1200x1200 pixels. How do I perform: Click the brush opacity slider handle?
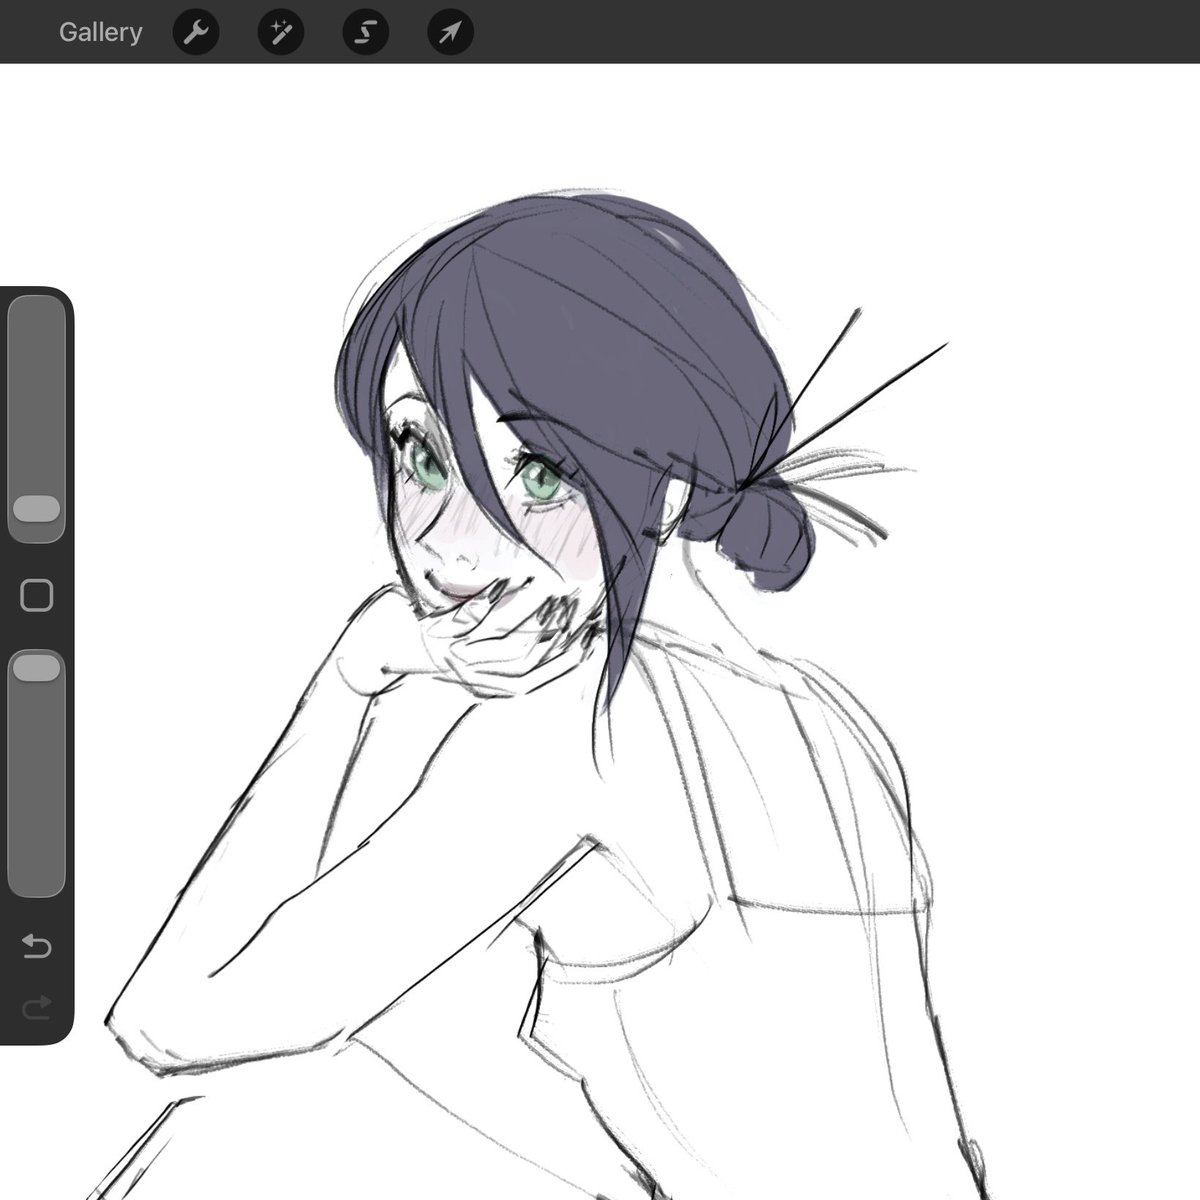pyautogui.click(x=37, y=668)
